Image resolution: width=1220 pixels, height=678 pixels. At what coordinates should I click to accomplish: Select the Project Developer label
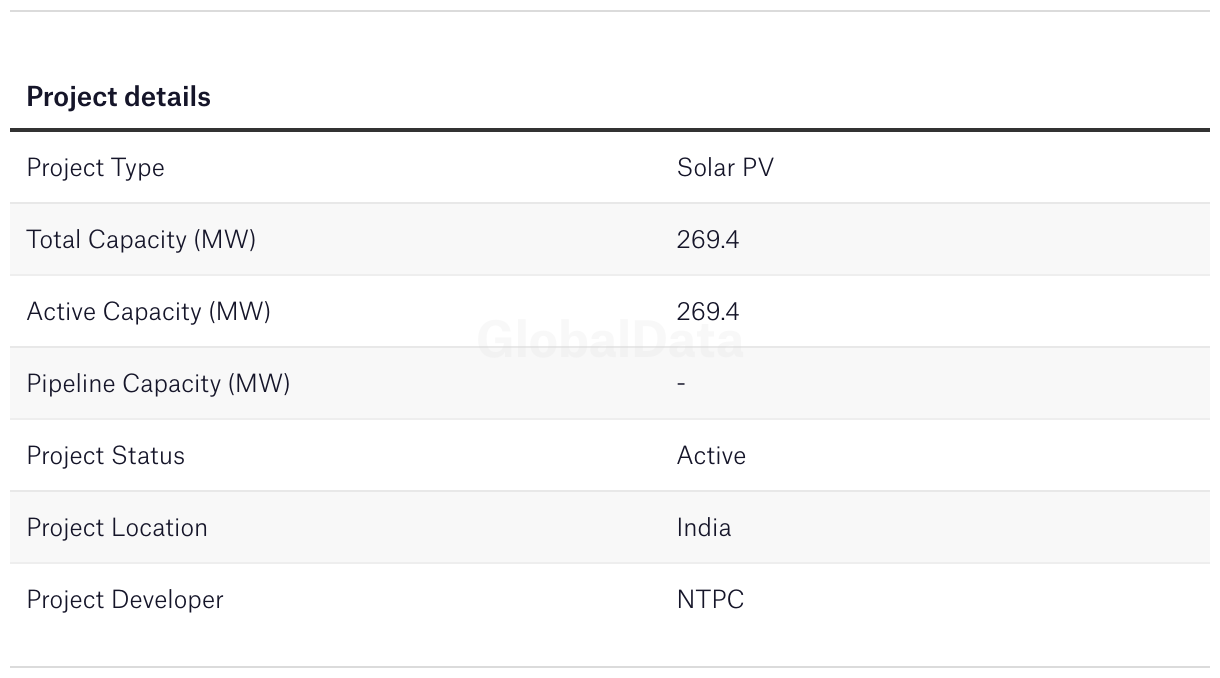(x=125, y=600)
